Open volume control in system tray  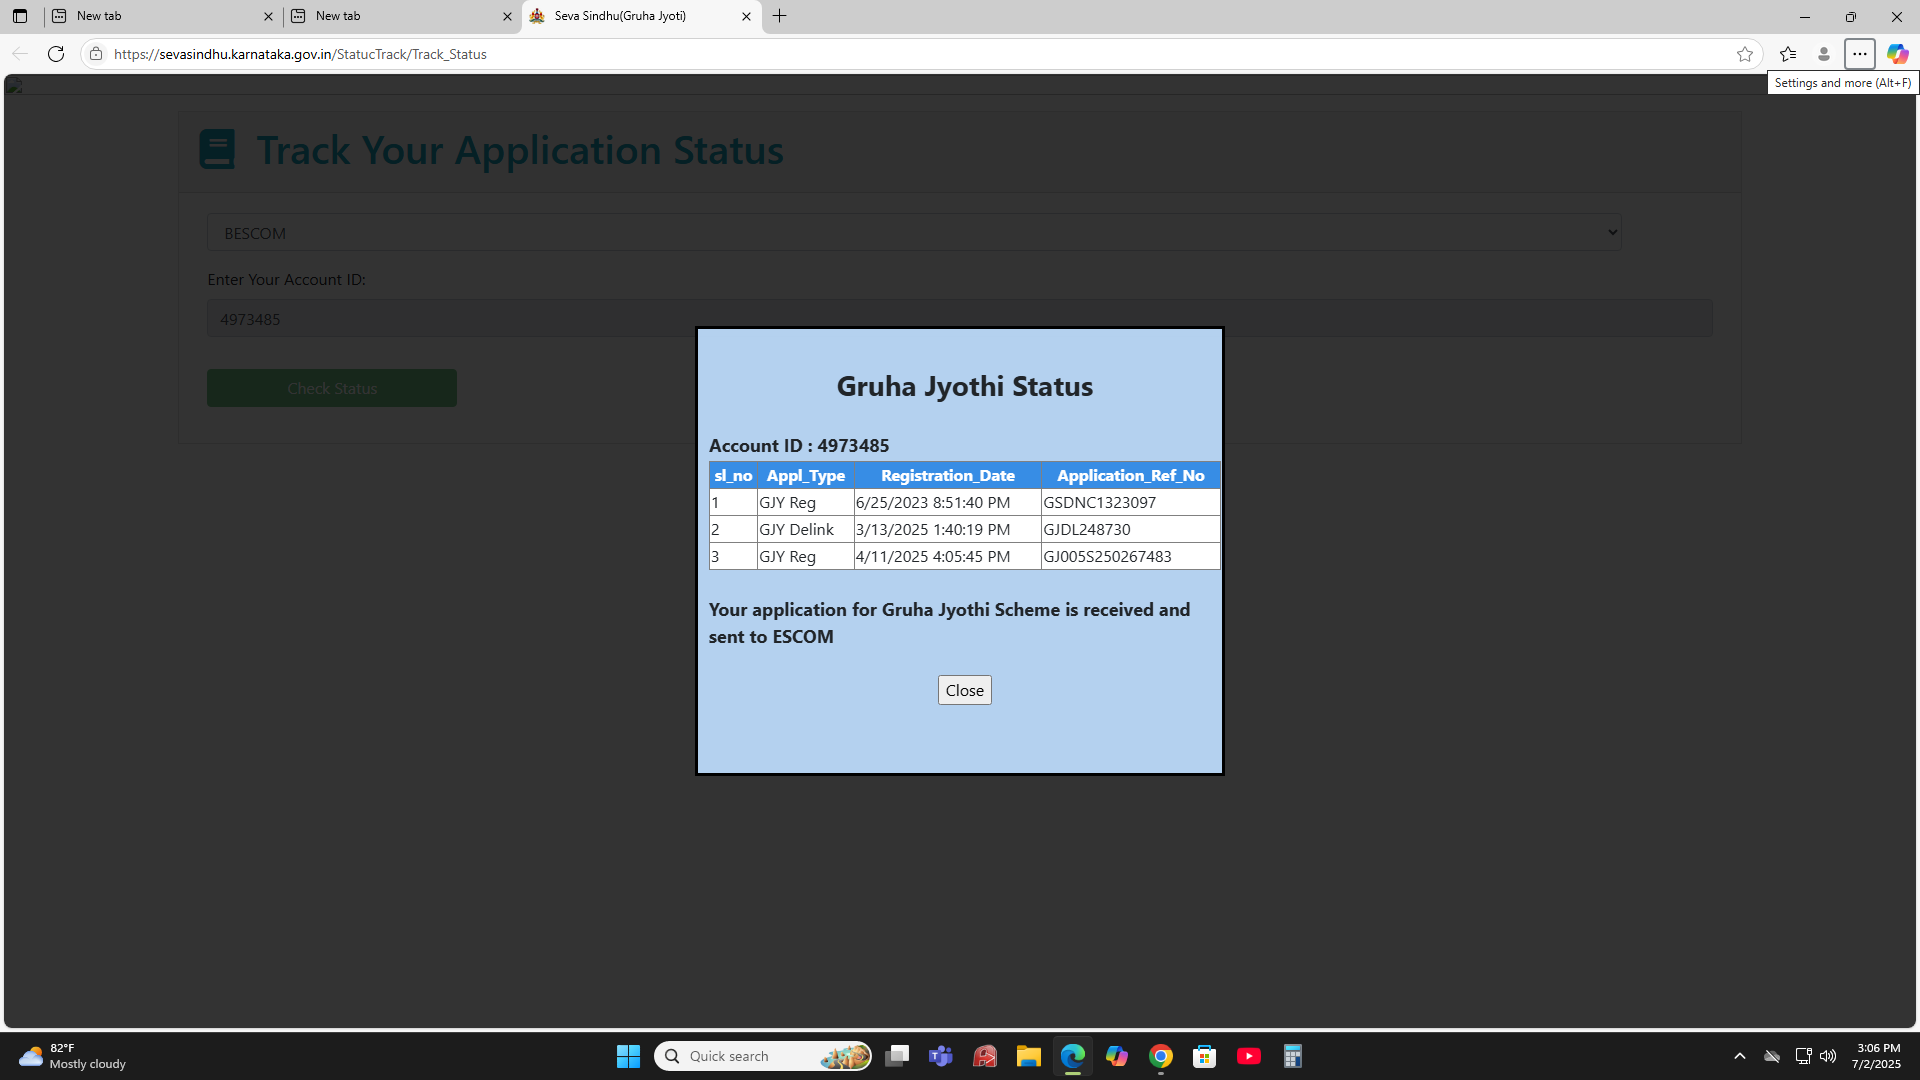[x=1828, y=1056]
